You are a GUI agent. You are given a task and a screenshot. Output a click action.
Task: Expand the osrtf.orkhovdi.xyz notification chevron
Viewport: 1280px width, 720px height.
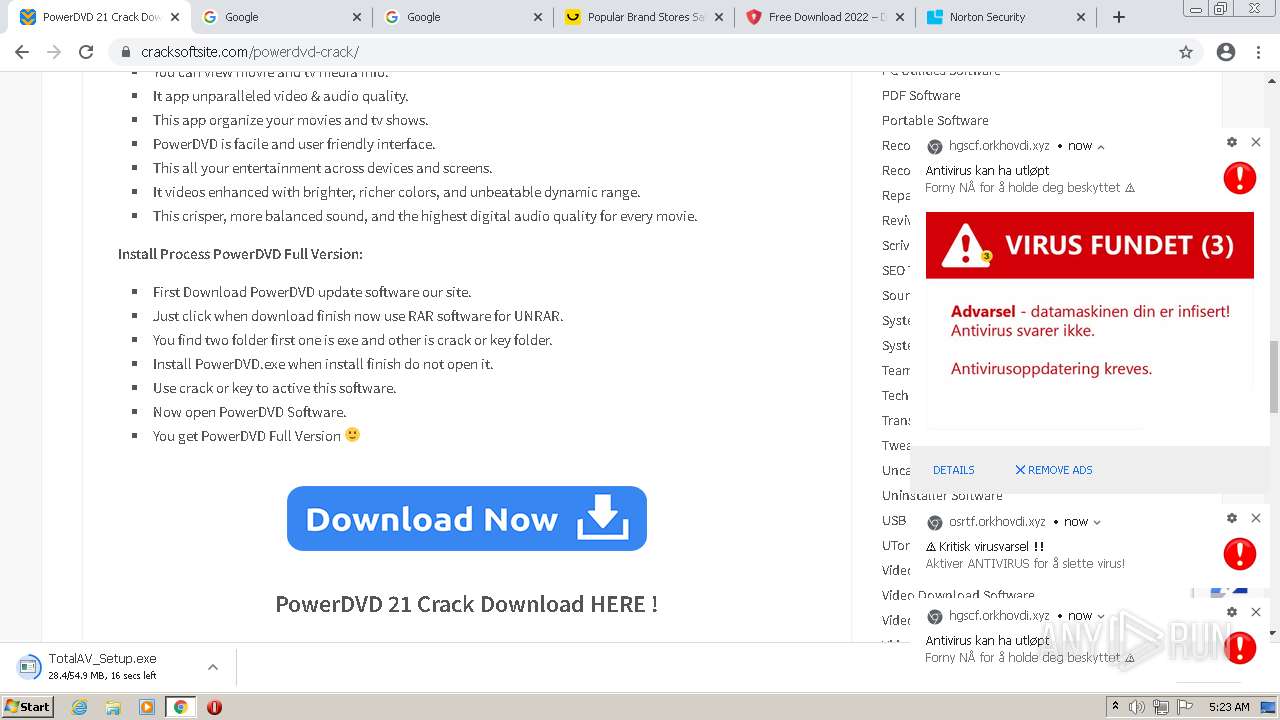pyautogui.click(x=1097, y=522)
